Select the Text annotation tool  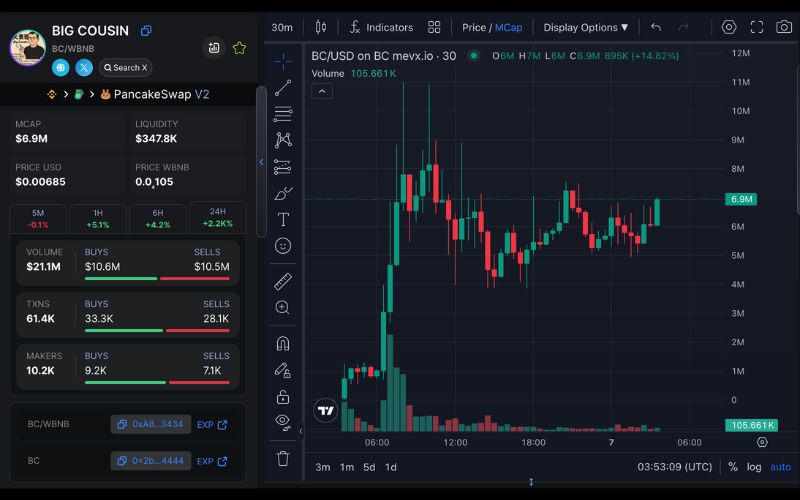coord(283,219)
